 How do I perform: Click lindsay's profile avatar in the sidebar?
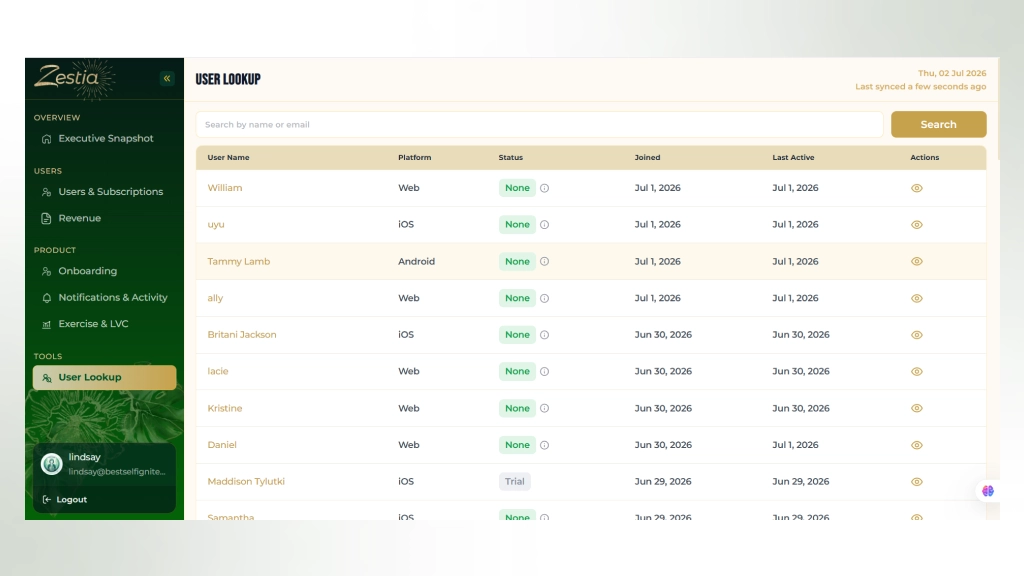[x=52, y=464]
